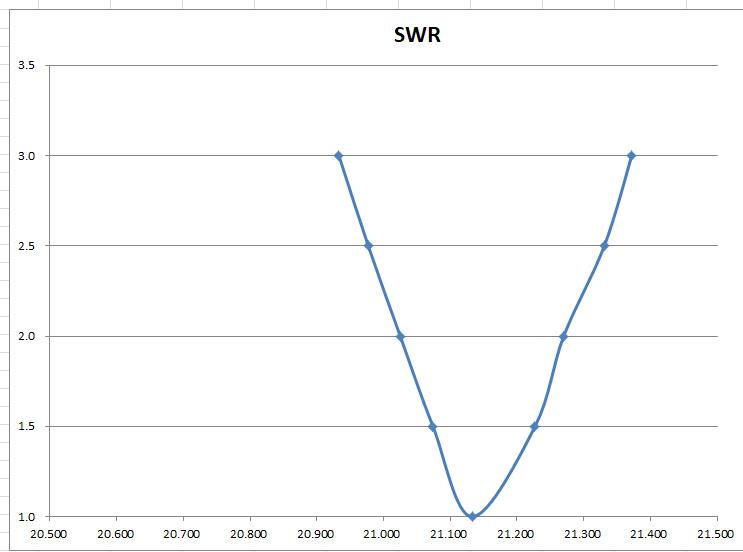Image resolution: width=743 pixels, height=552 pixels.
Task: Click the left-side data marker at SWR 3.0
Action: pyautogui.click(x=339, y=156)
